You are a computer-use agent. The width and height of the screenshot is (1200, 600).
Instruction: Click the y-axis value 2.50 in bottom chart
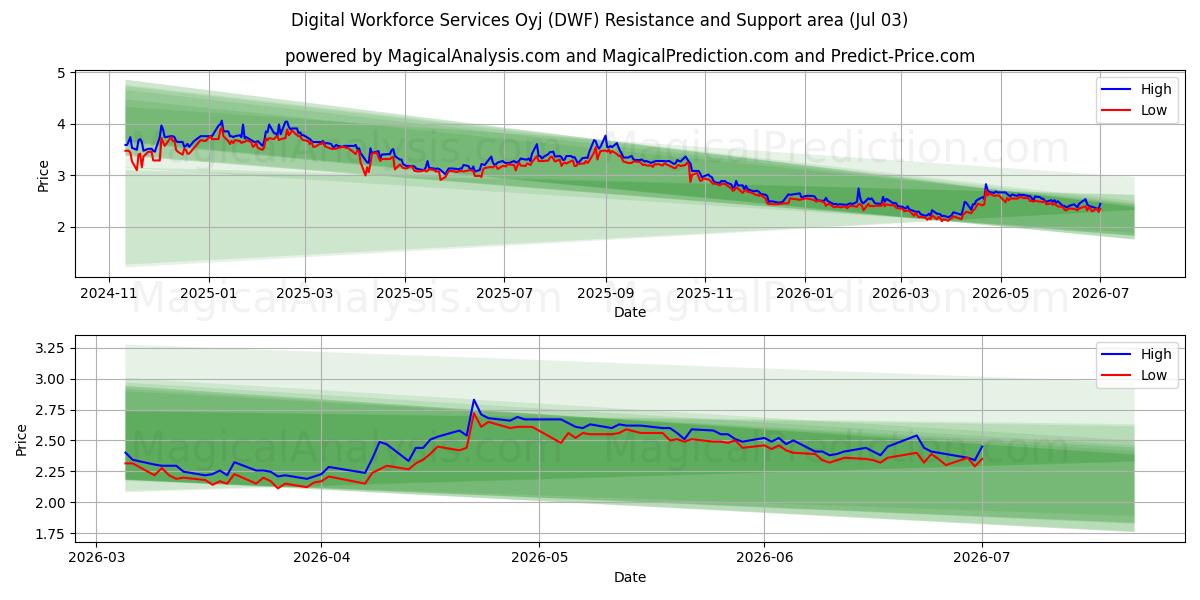tap(51, 441)
